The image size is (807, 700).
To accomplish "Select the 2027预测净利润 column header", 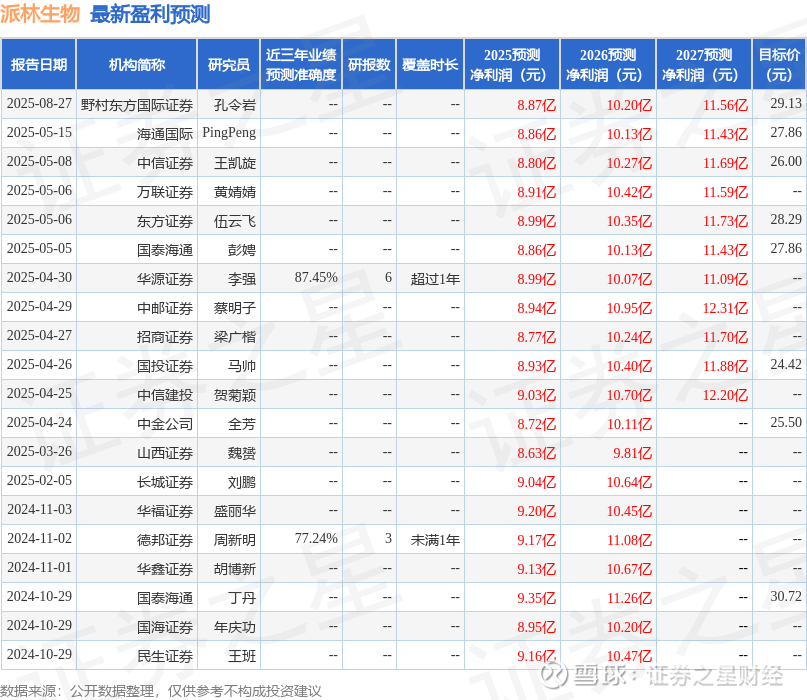I will [704, 64].
